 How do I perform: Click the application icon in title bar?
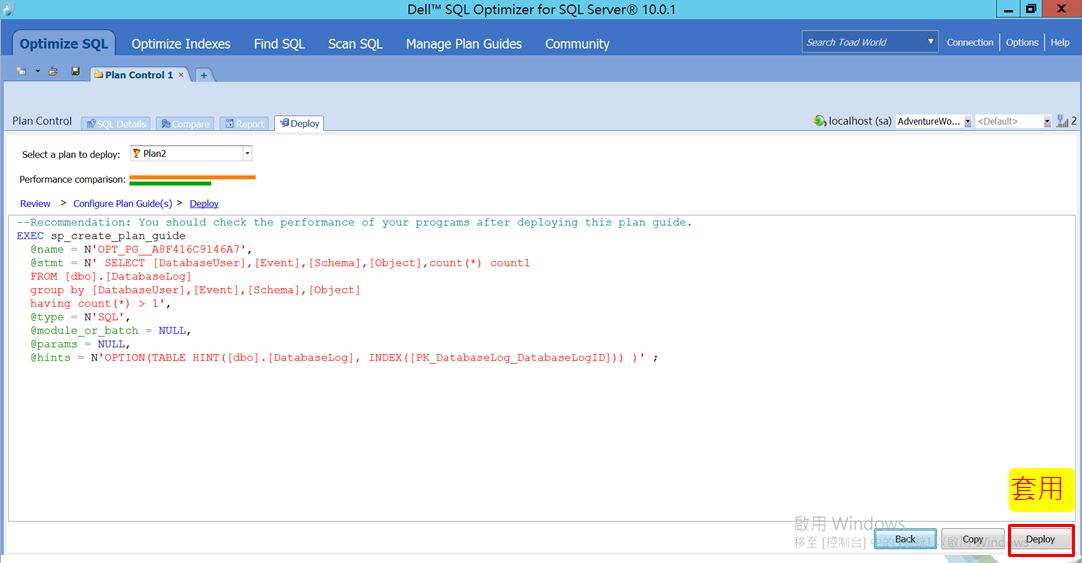pos(8,9)
